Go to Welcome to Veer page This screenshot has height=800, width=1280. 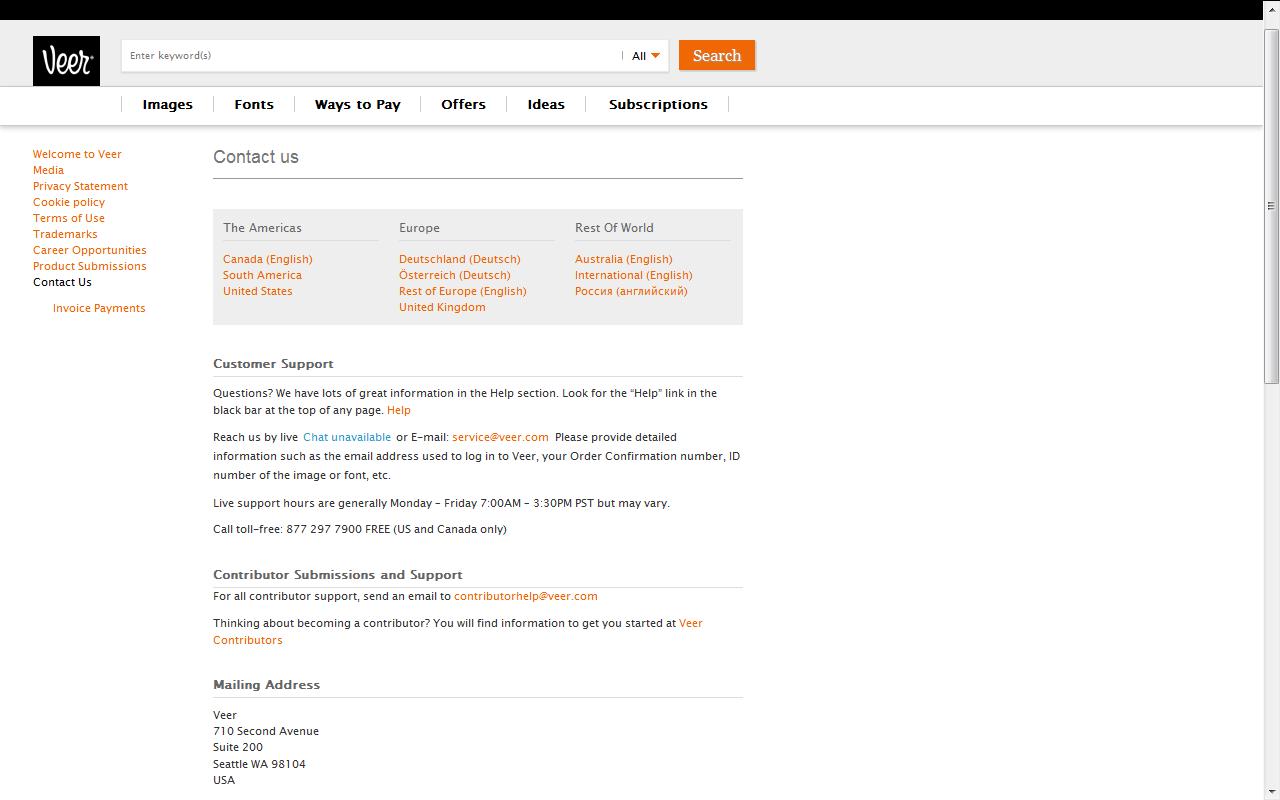77,154
